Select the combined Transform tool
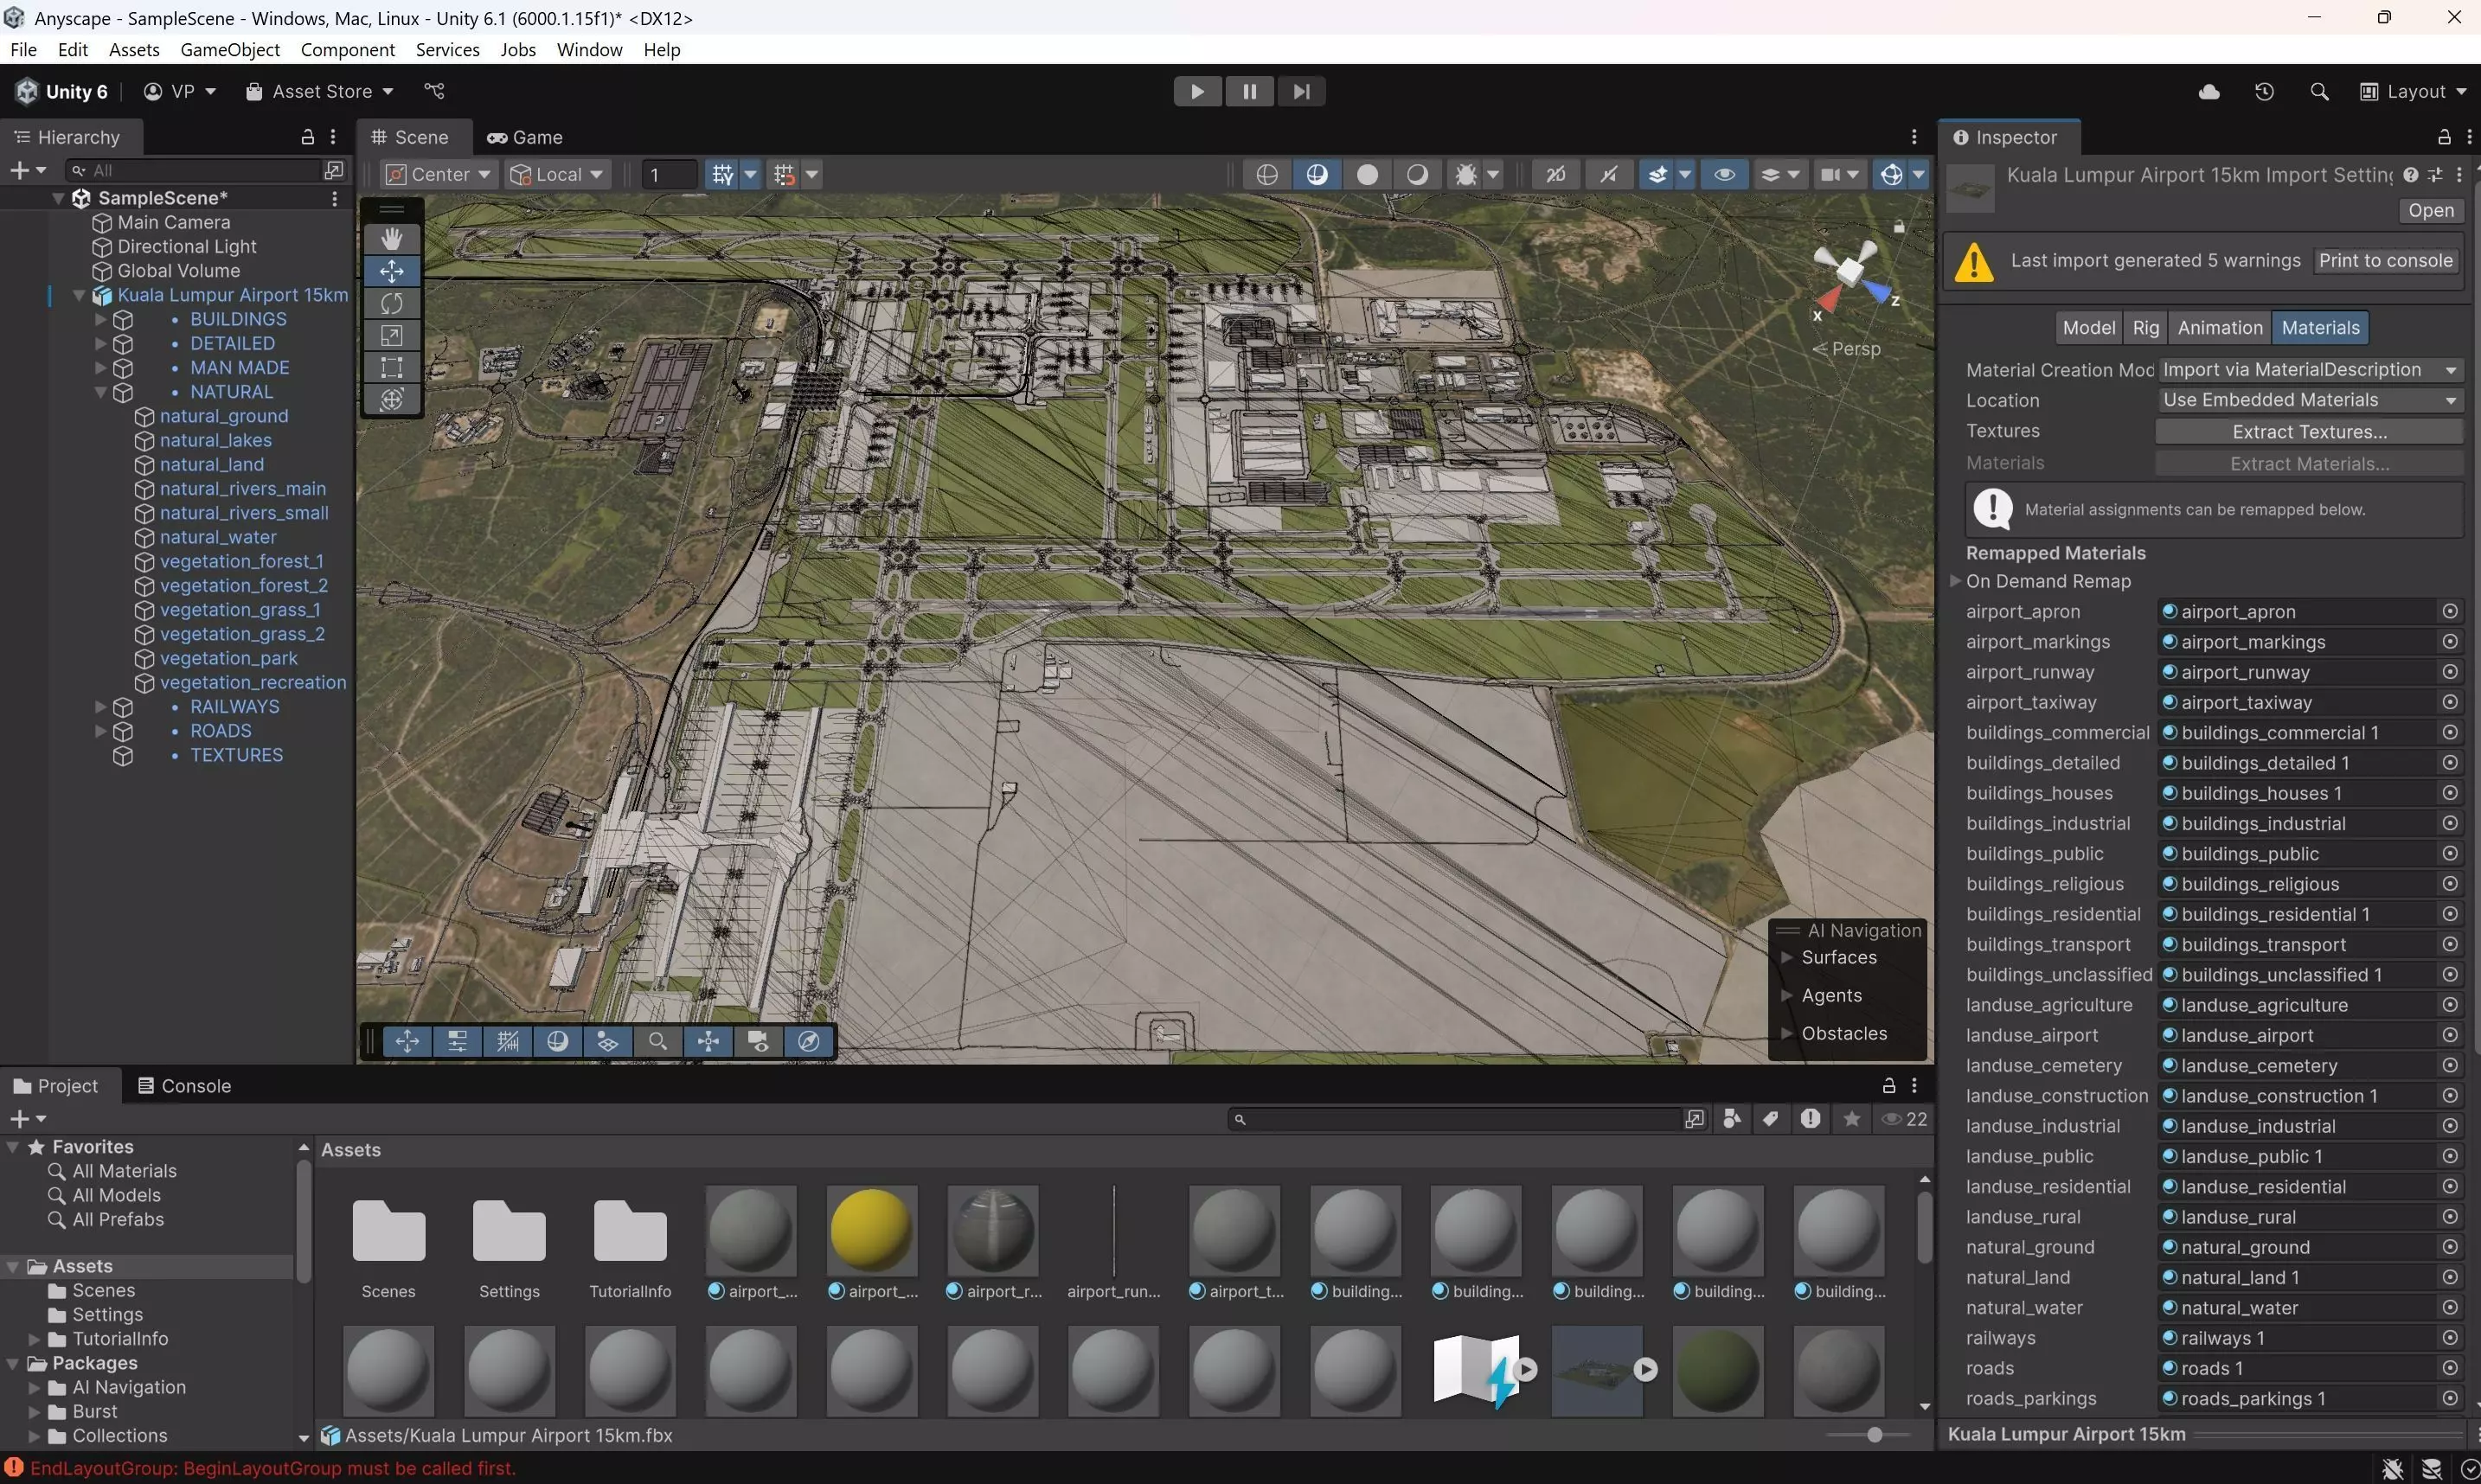 [x=391, y=399]
